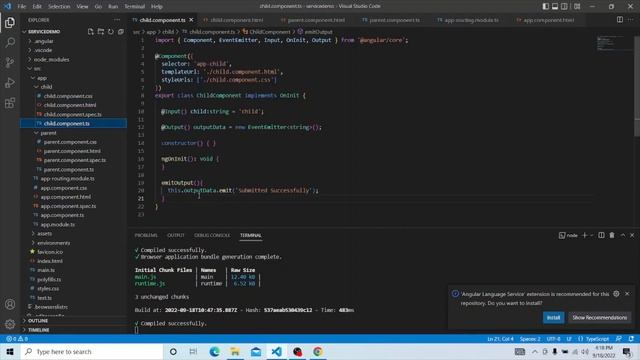Open the Accounts menu icon
The width and height of the screenshot is (640, 360).
click(x=10, y=304)
